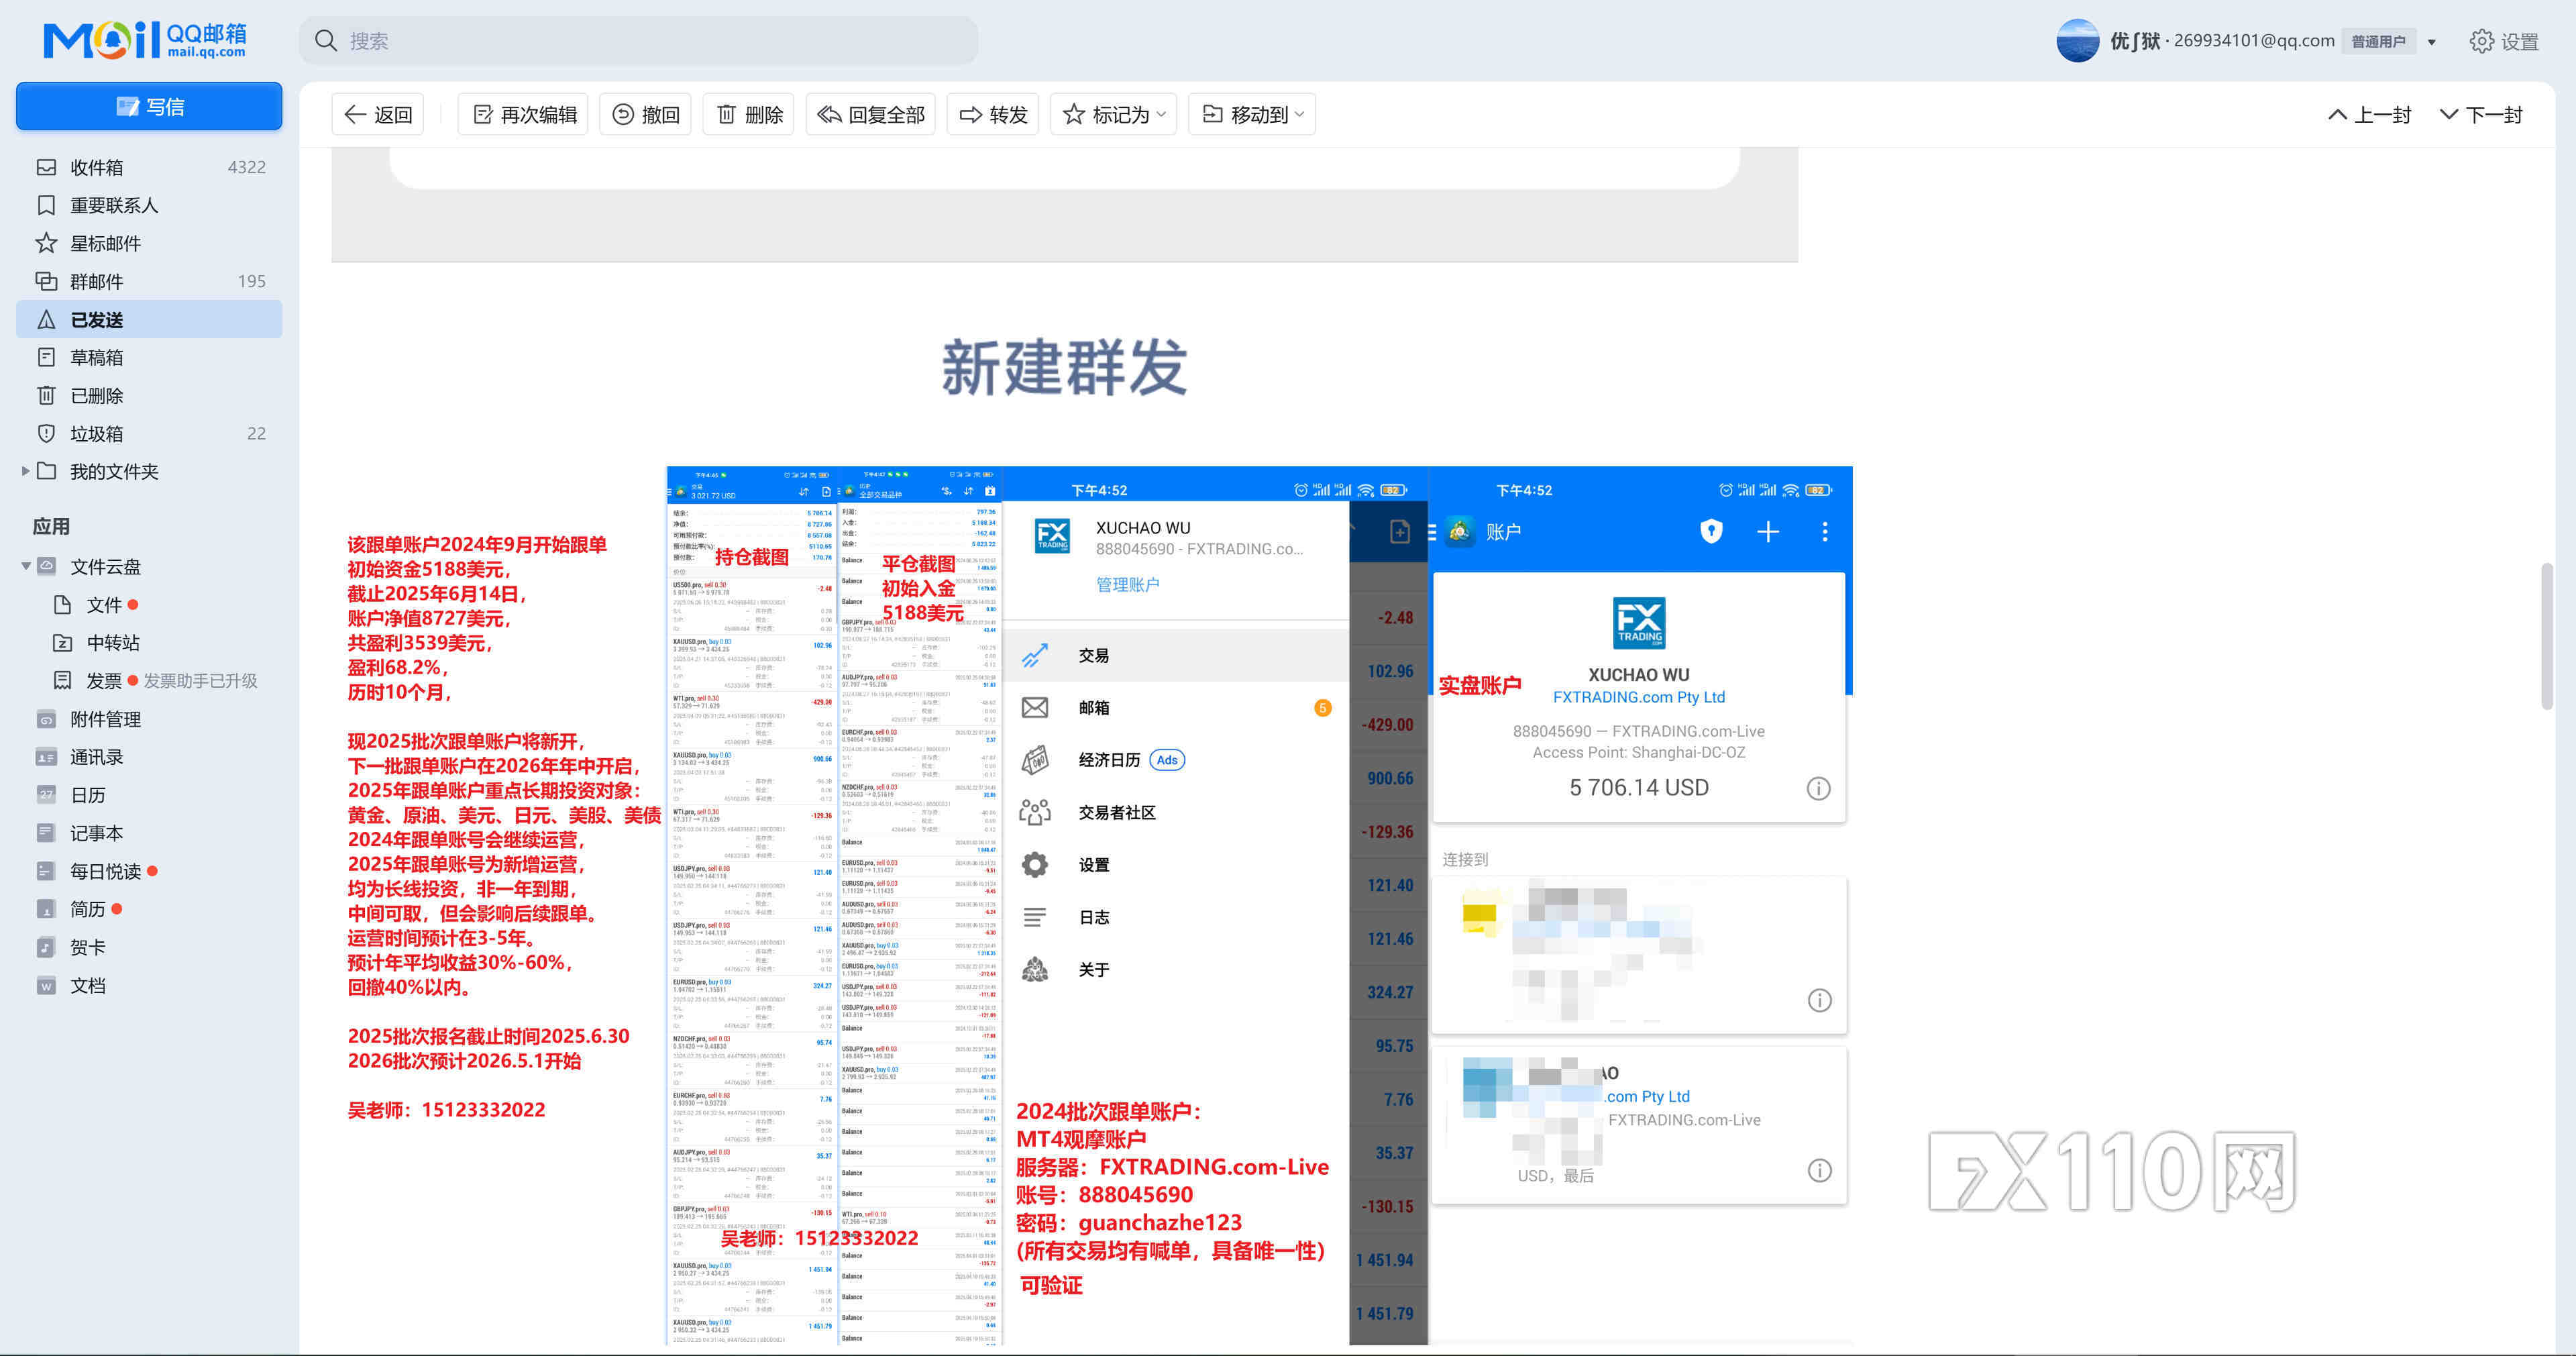This screenshot has height=1356, width=2576.
Task: Click the user avatar picture
Action: (x=2077, y=41)
